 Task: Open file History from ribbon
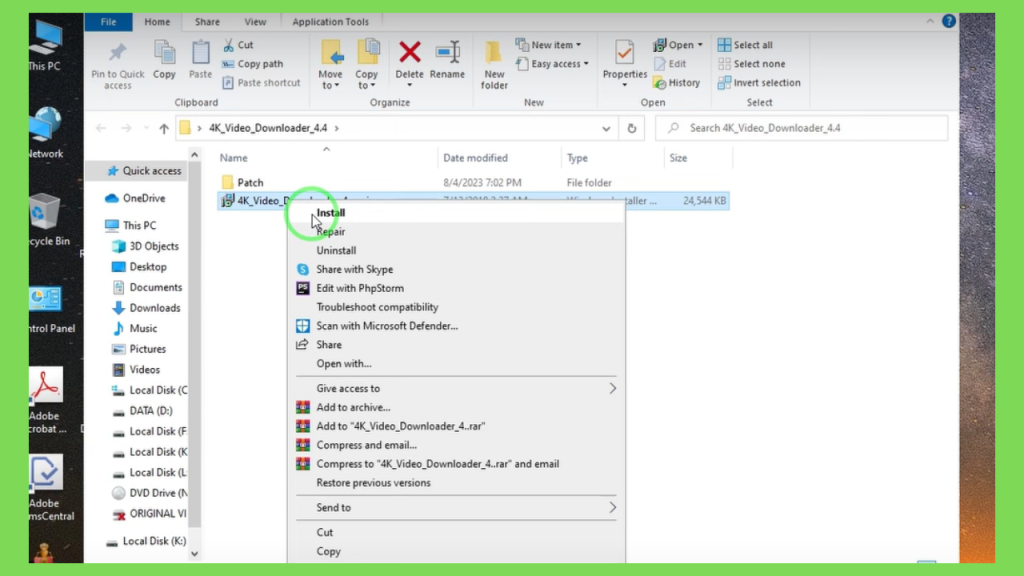(x=677, y=83)
